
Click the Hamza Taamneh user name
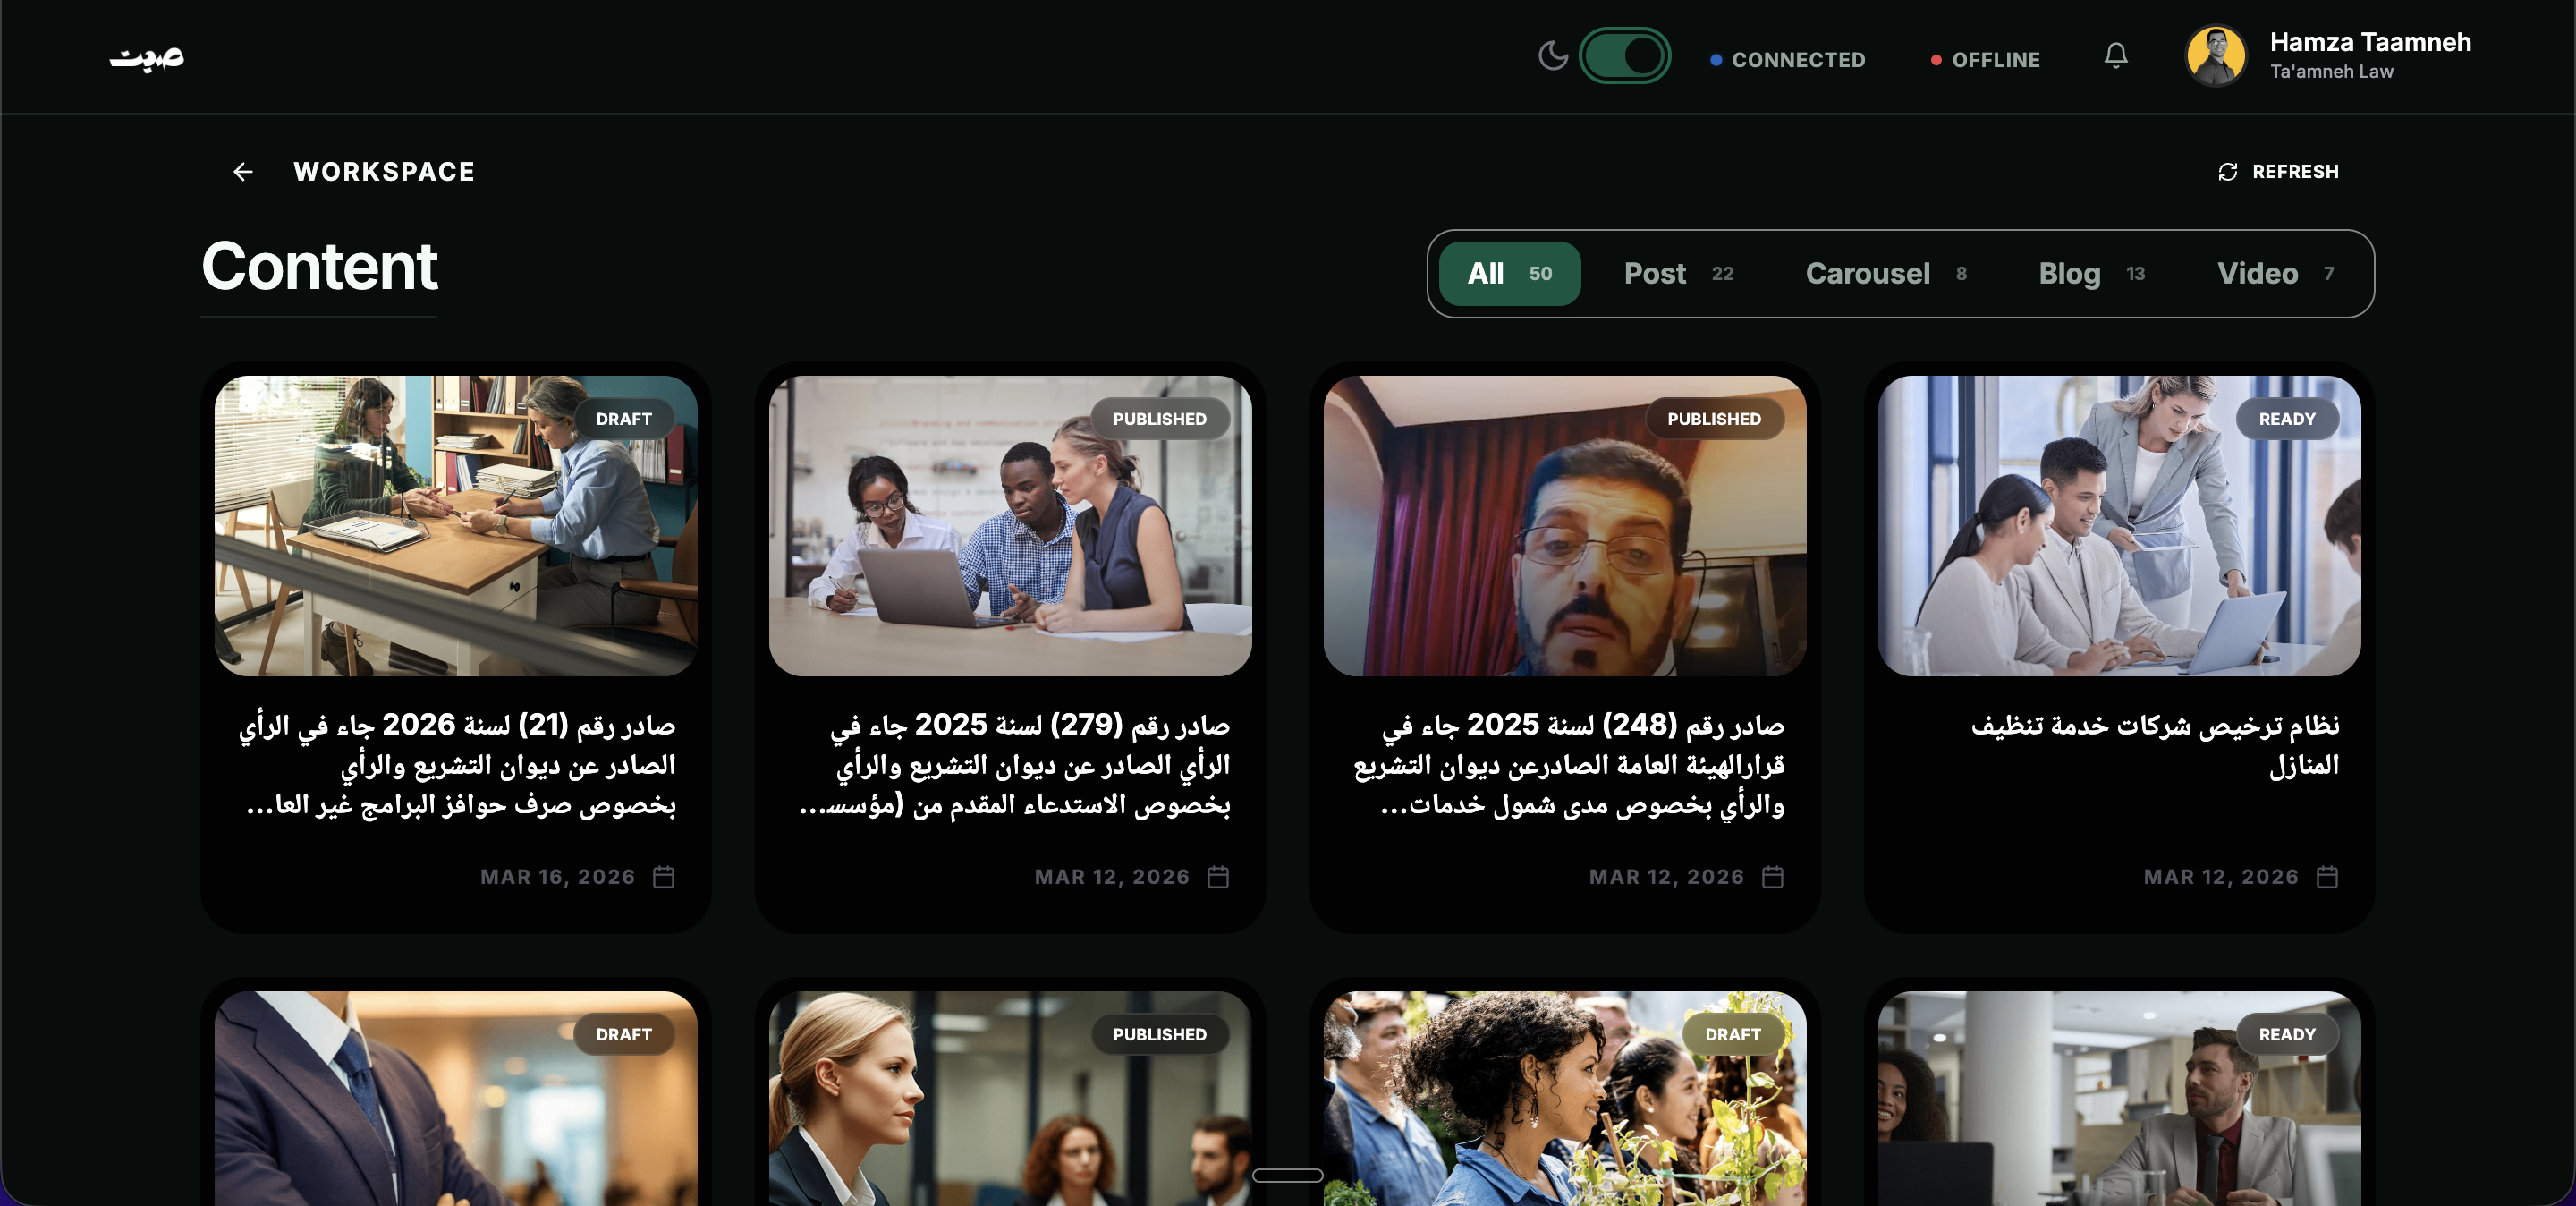click(2370, 42)
